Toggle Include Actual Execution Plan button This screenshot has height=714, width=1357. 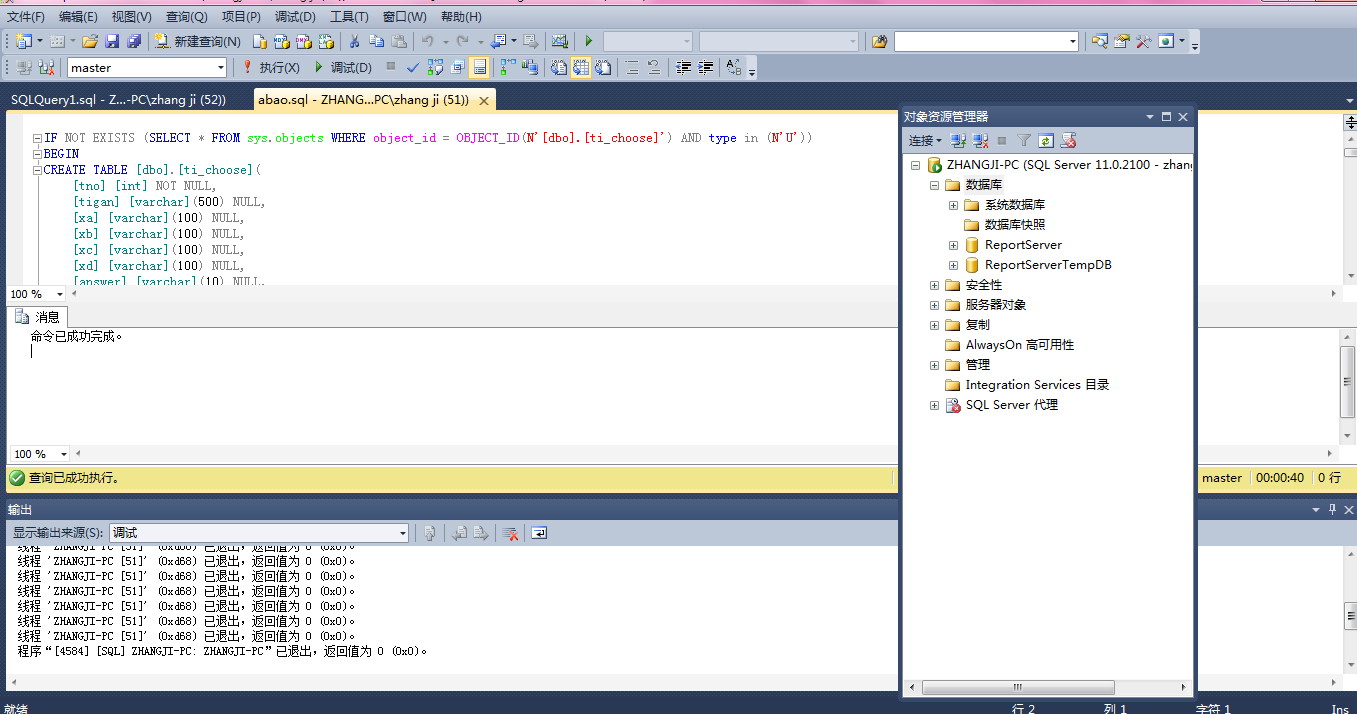pyautogui.click(x=507, y=68)
